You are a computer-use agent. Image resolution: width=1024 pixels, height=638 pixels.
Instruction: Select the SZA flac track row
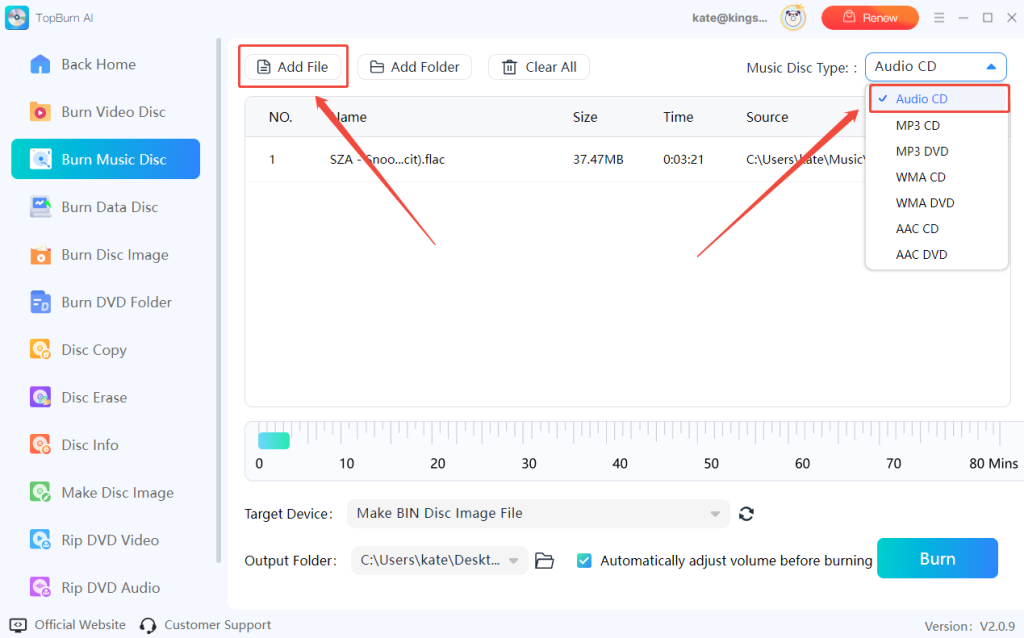550,159
